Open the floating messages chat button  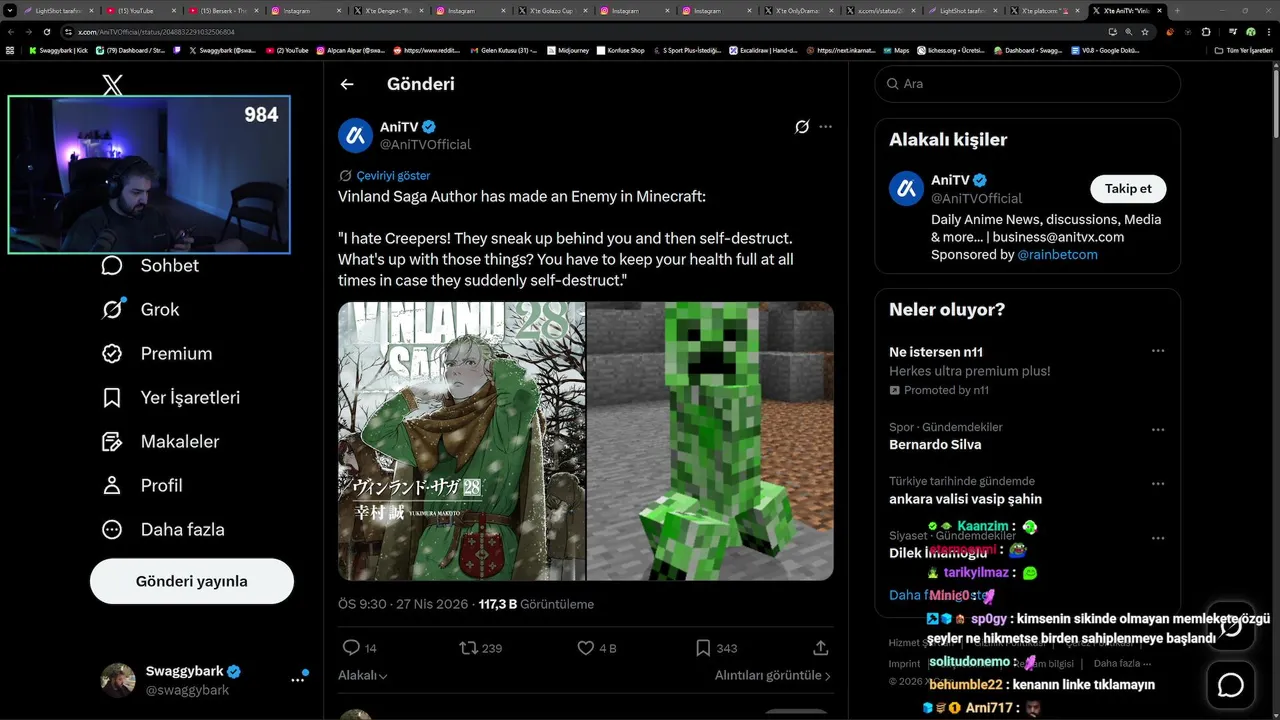click(x=1230, y=685)
